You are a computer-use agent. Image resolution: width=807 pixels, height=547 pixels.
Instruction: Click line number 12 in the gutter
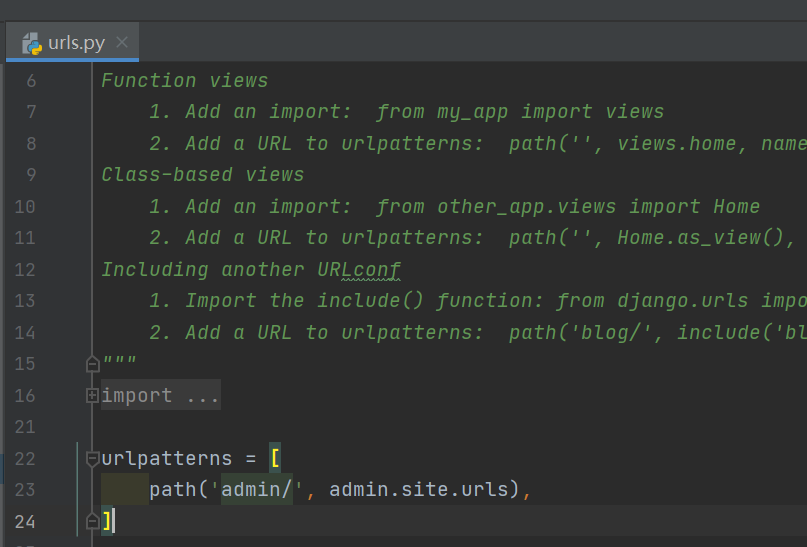pyautogui.click(x=25, y=270)
